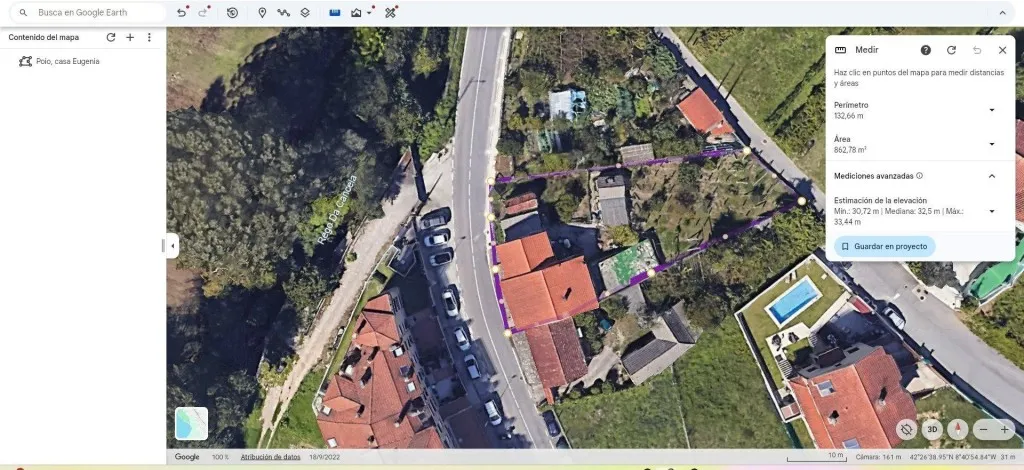
Task: Click the 18/9/2022 imagery date
Action: [325, 457]
